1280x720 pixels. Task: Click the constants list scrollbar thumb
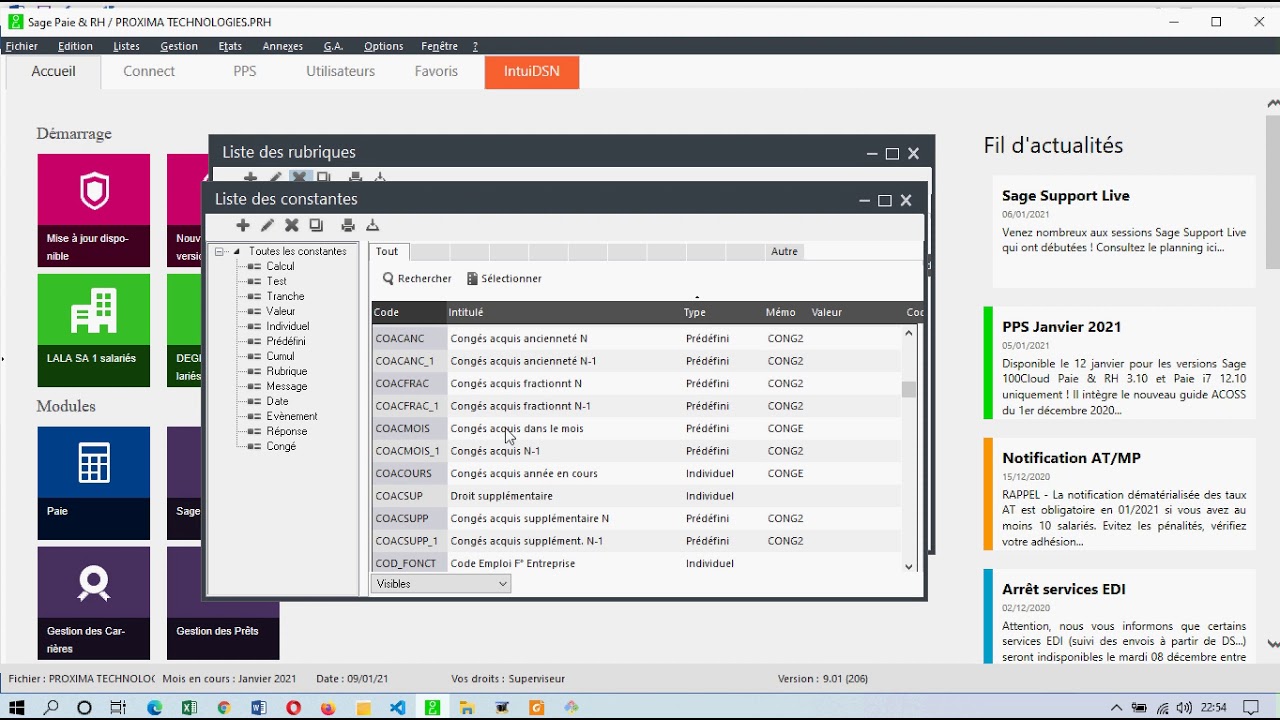click(909, 390)
